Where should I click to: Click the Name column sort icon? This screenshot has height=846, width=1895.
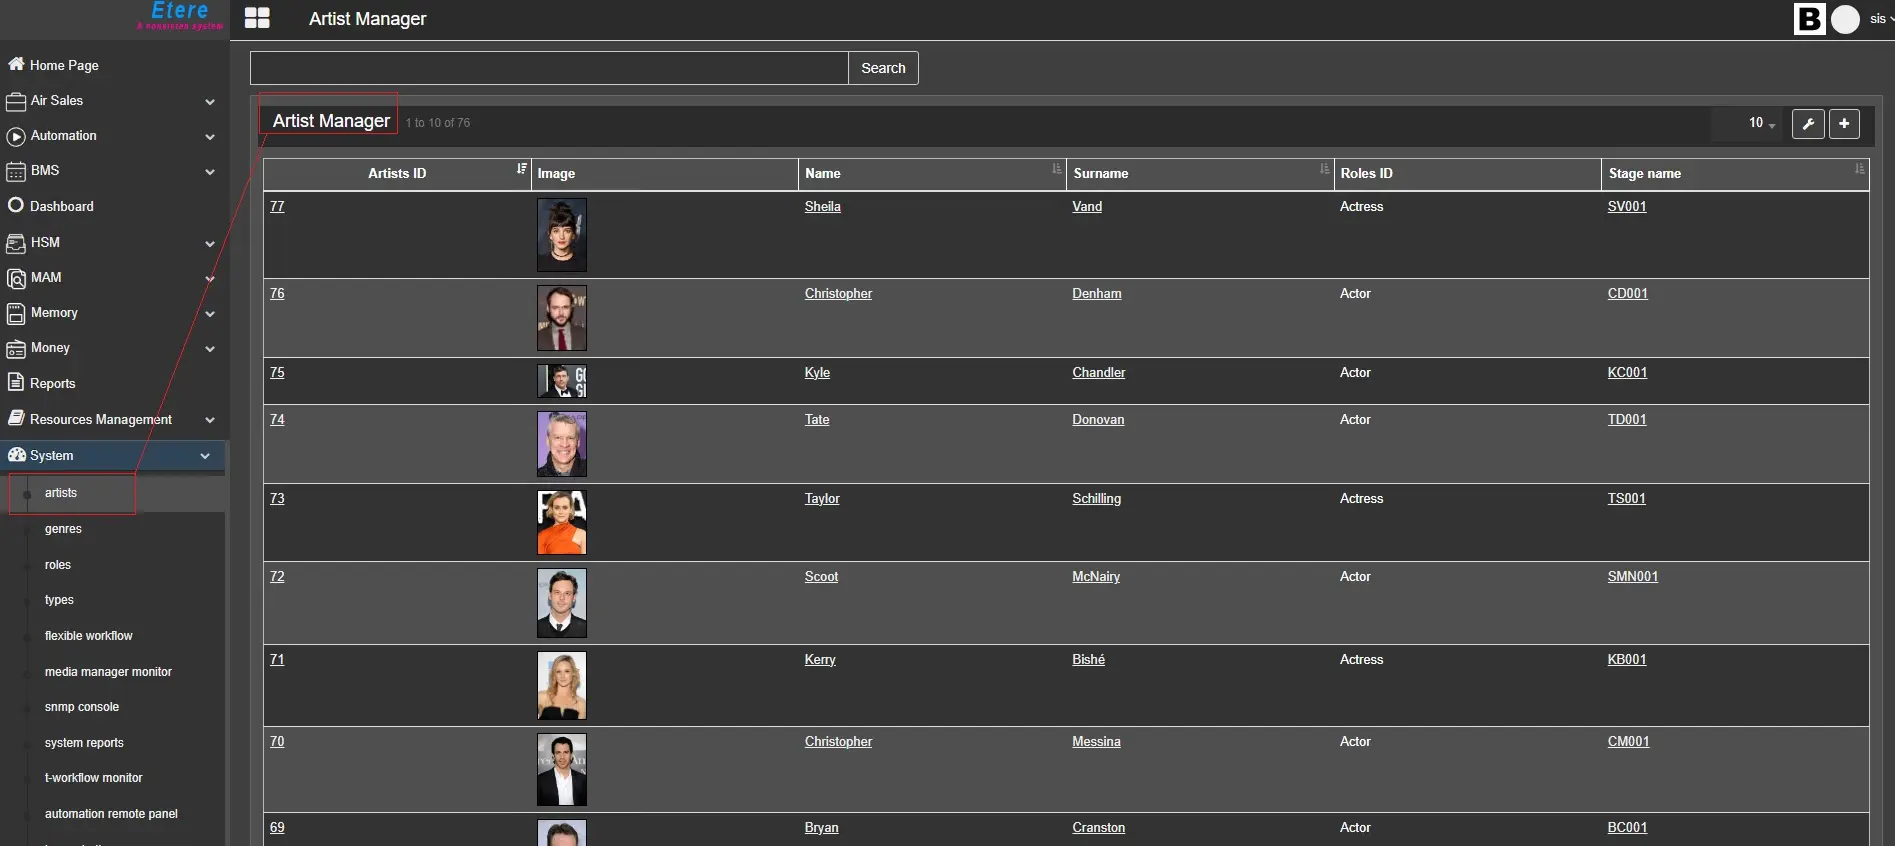click(1056, 169)
